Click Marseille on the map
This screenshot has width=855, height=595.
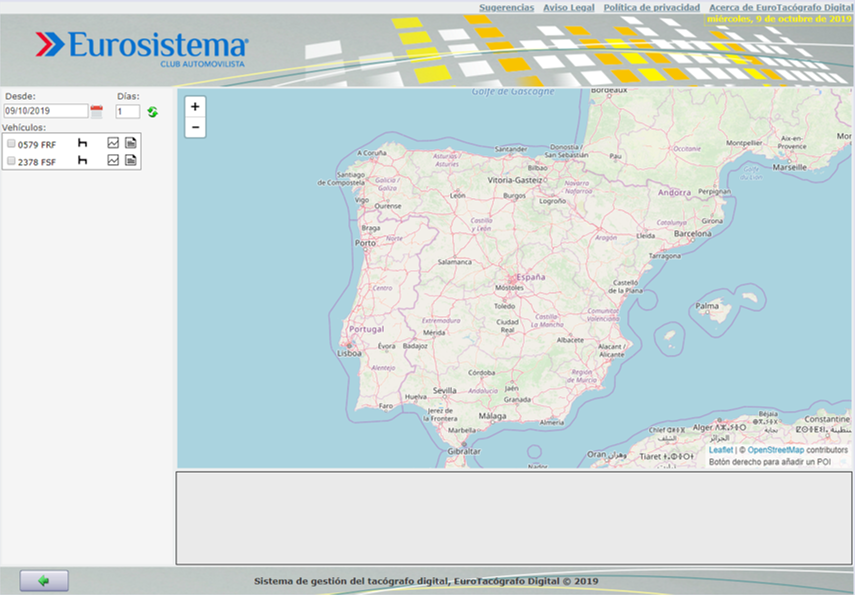[789, 167]
